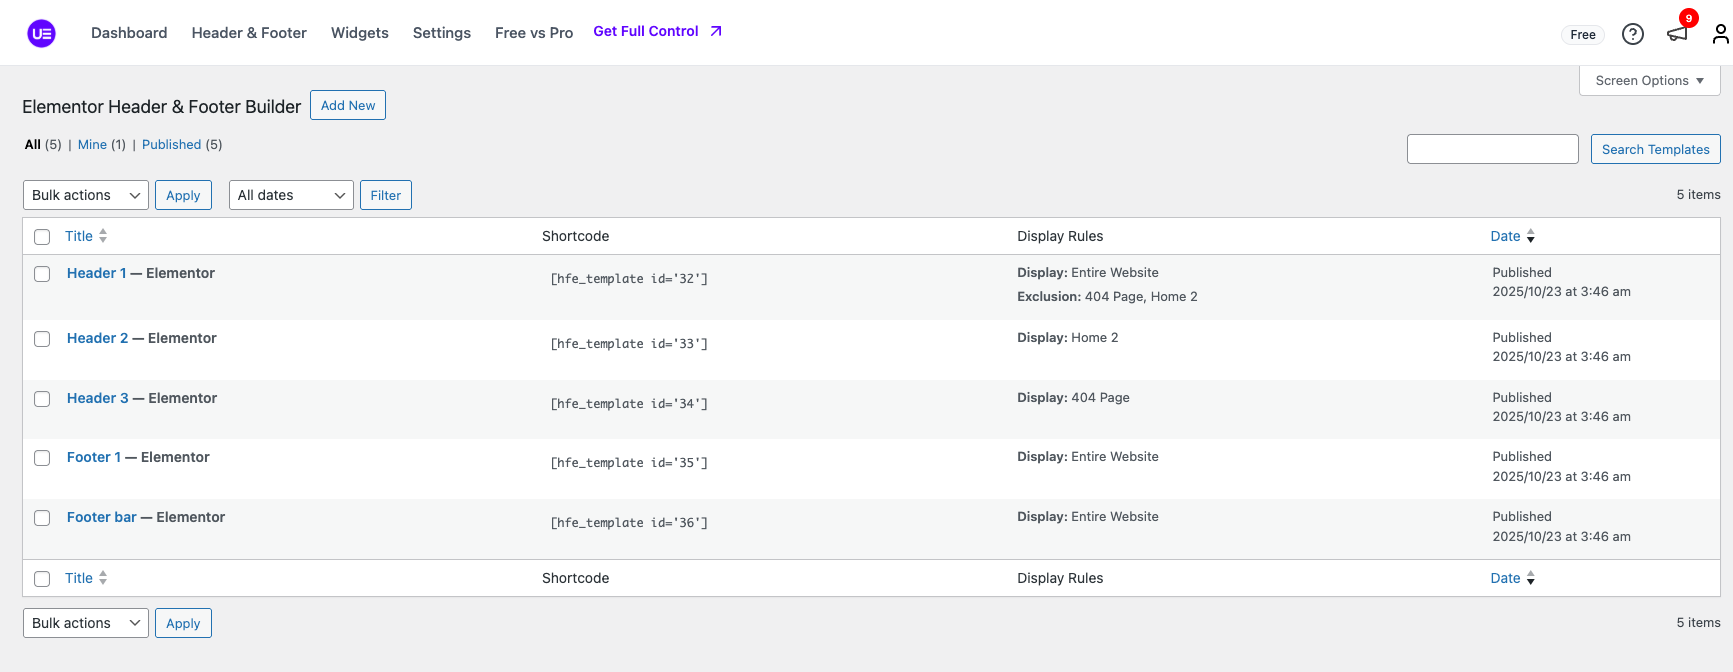Open the top Bulk actions dropdown
Image resolution: width=1733 pixels, height=672 pixels.
[x=85, y=195]
